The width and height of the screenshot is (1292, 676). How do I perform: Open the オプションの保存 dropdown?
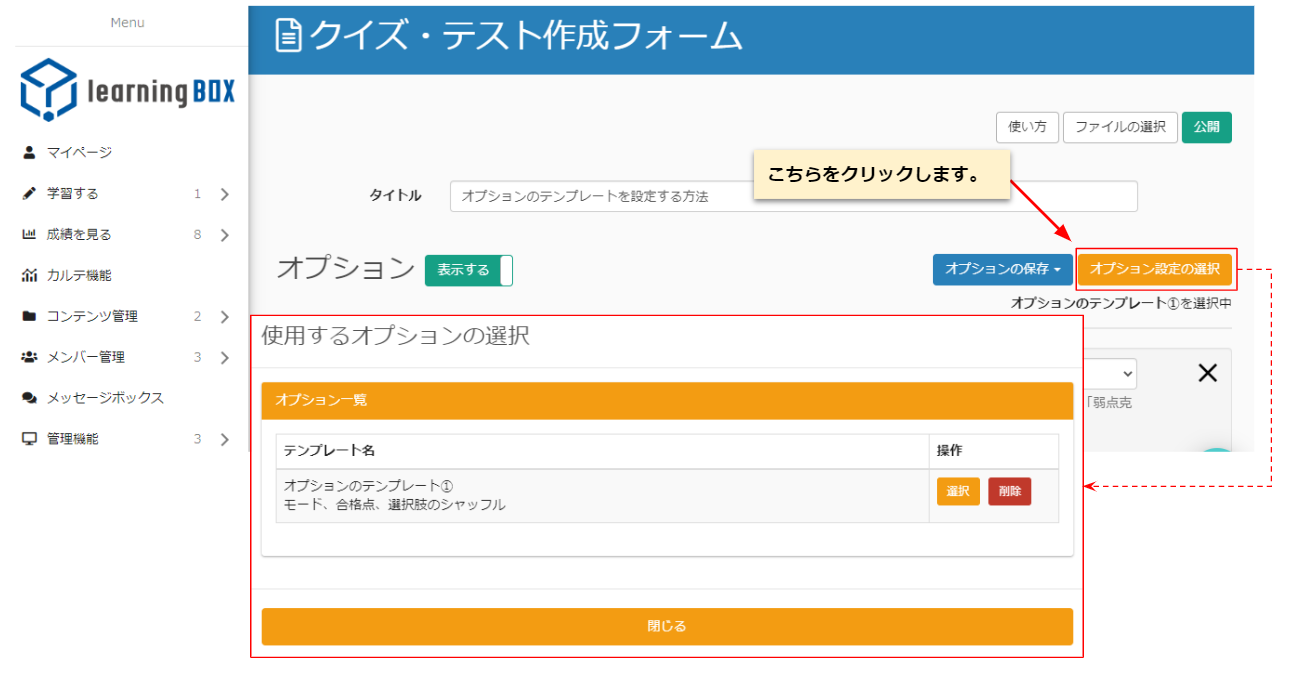(1002, 269)
